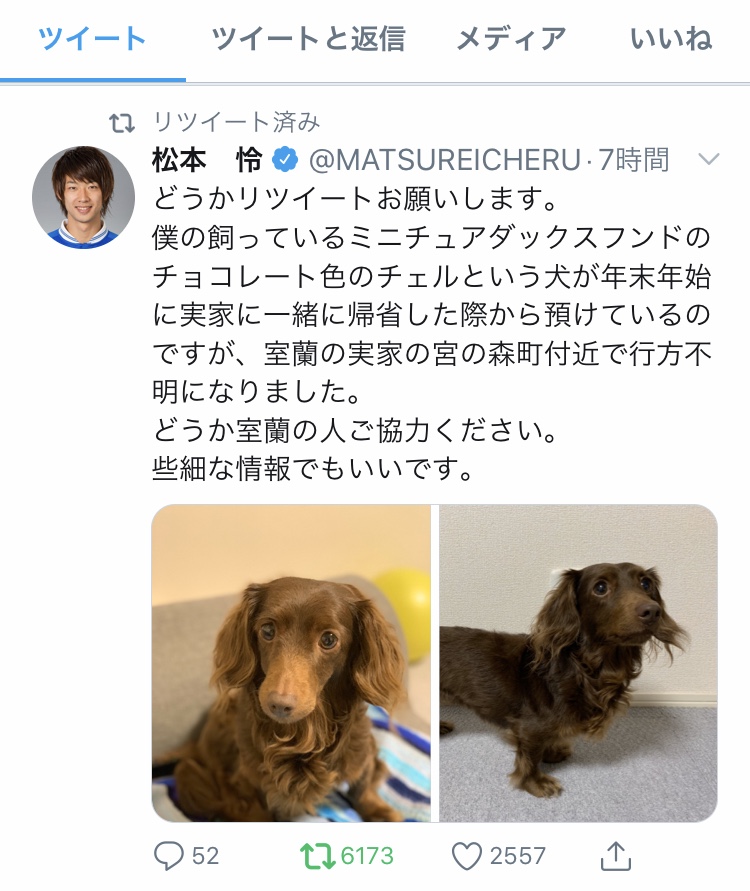The height and width of the screenshot is (891, 750).
Task: Select the いいね tab
Action: coord(671,39)
